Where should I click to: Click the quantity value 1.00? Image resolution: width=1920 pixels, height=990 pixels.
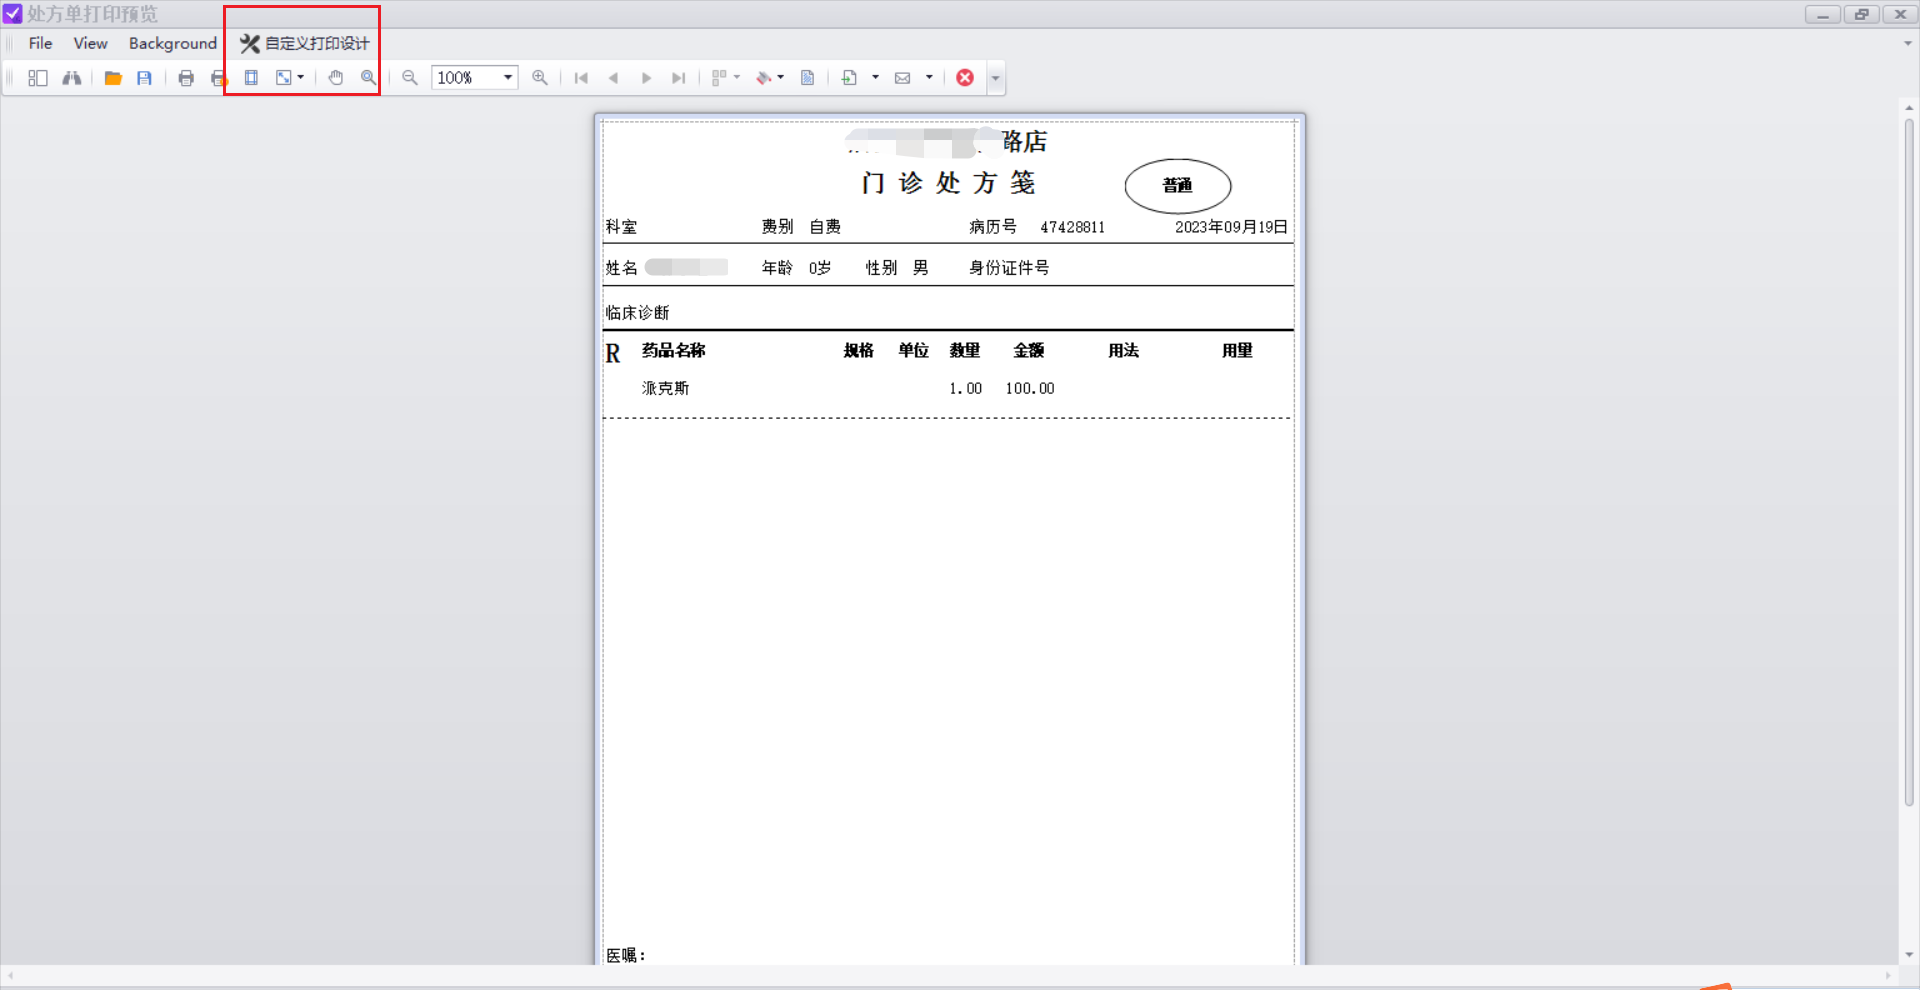(x=965, y=388)
